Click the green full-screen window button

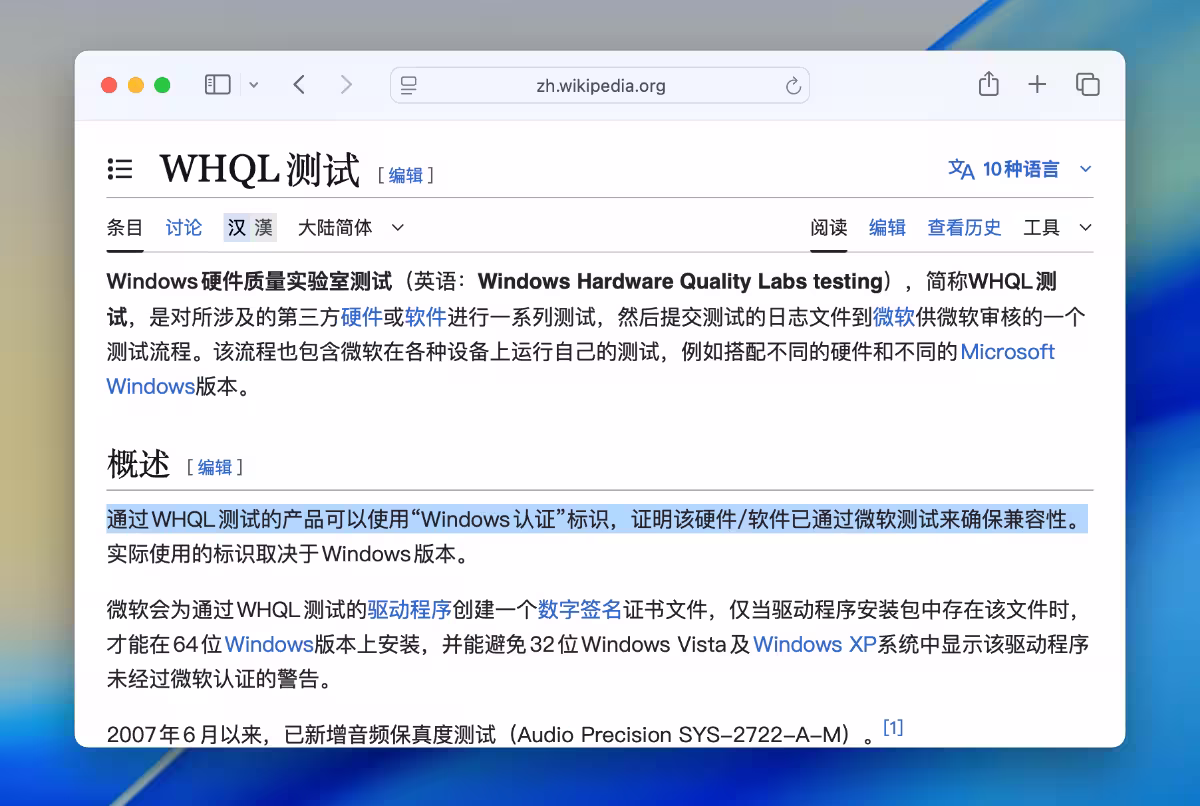coord(161,85)
